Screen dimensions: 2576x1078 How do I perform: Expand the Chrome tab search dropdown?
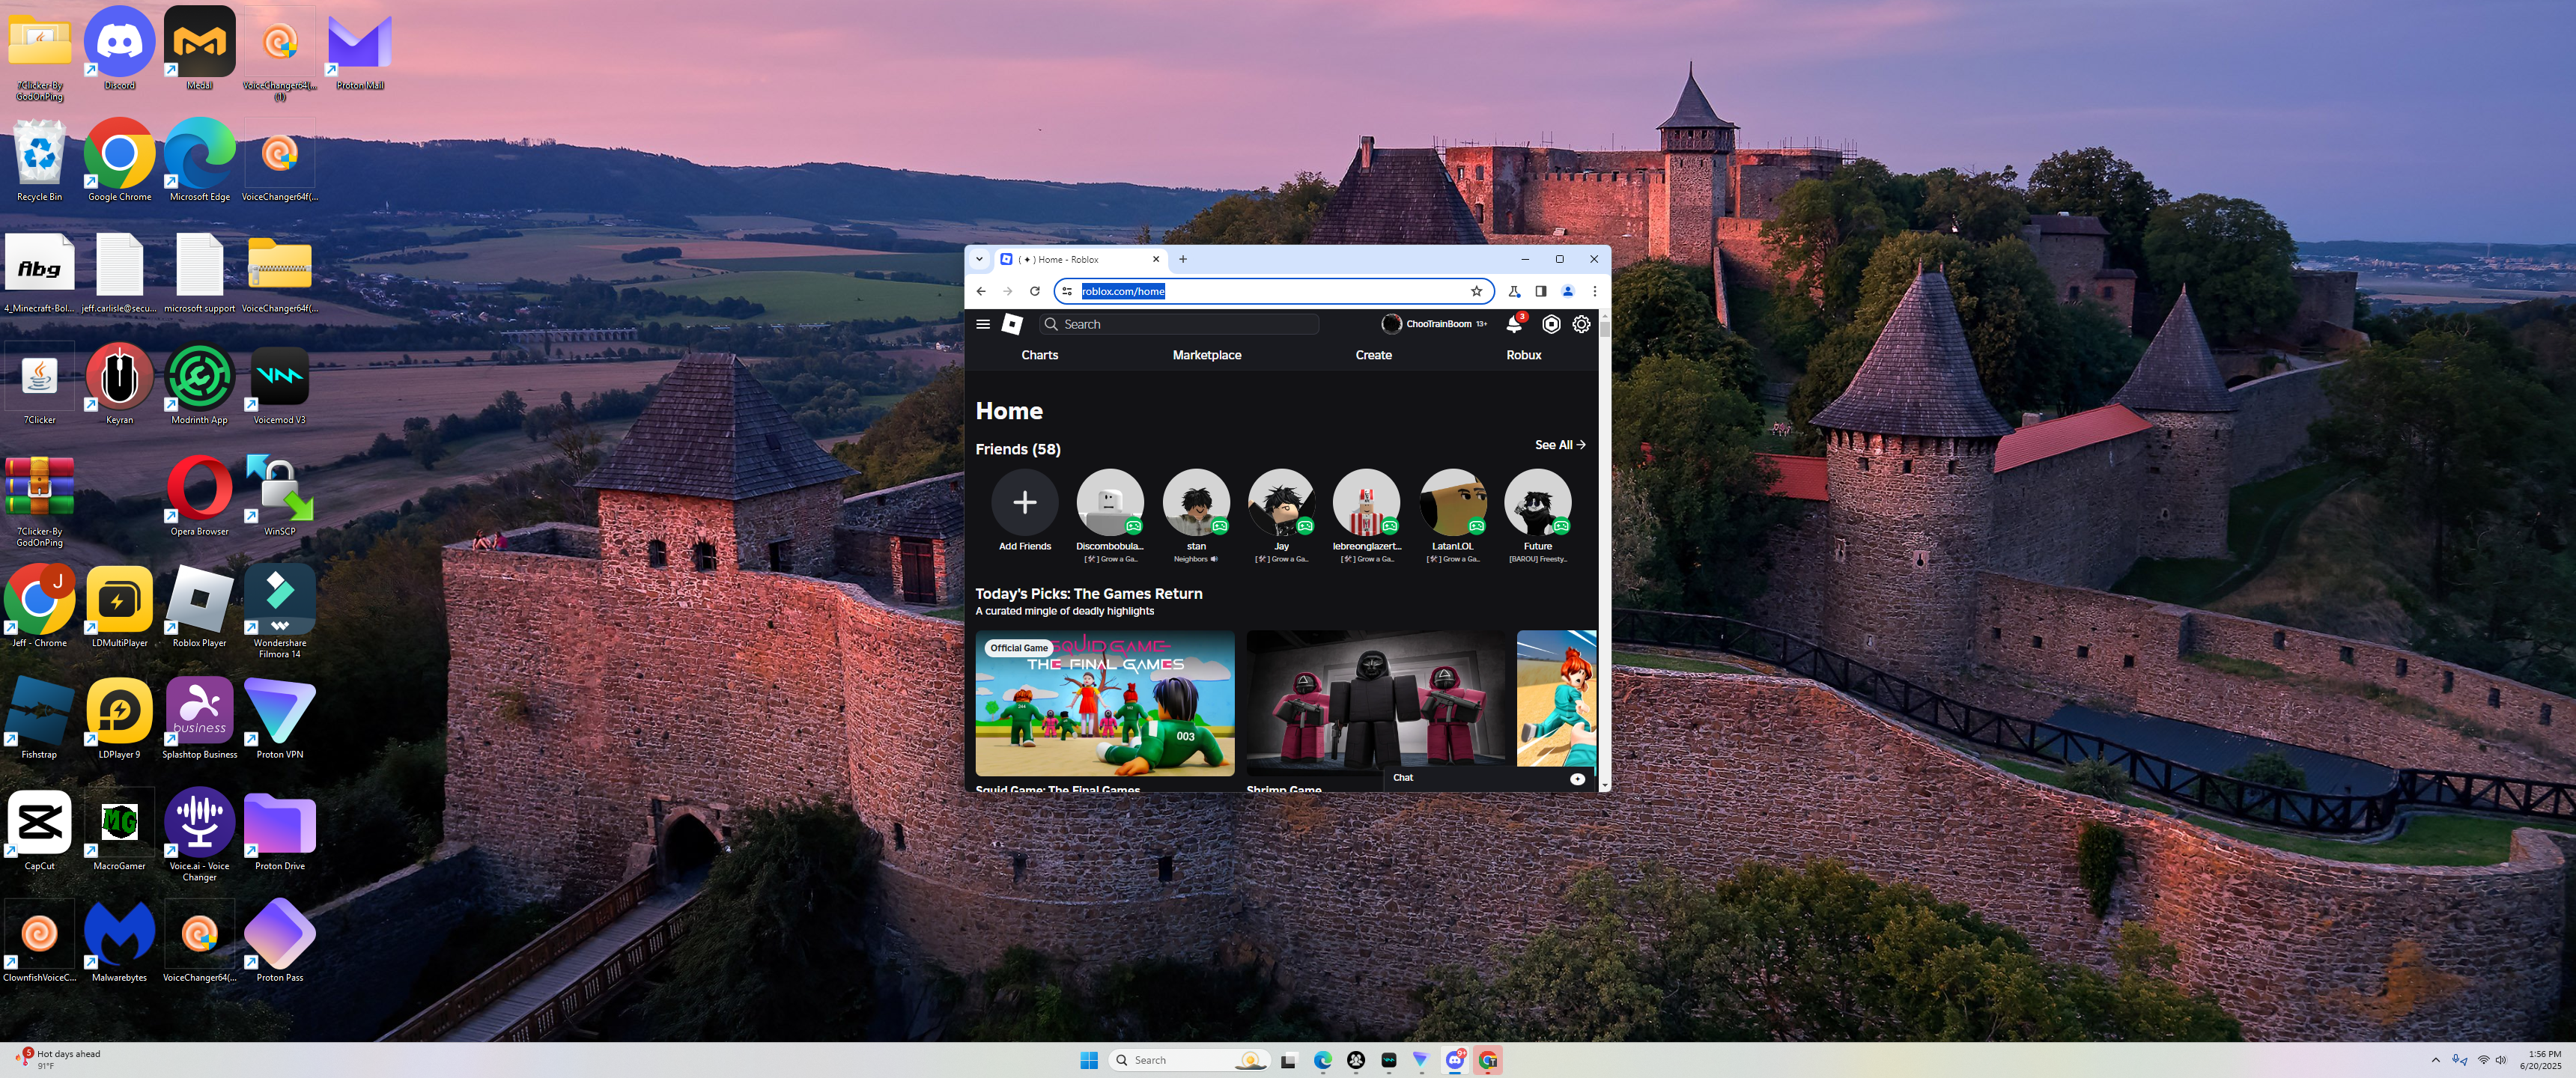[x=979, y=259]
